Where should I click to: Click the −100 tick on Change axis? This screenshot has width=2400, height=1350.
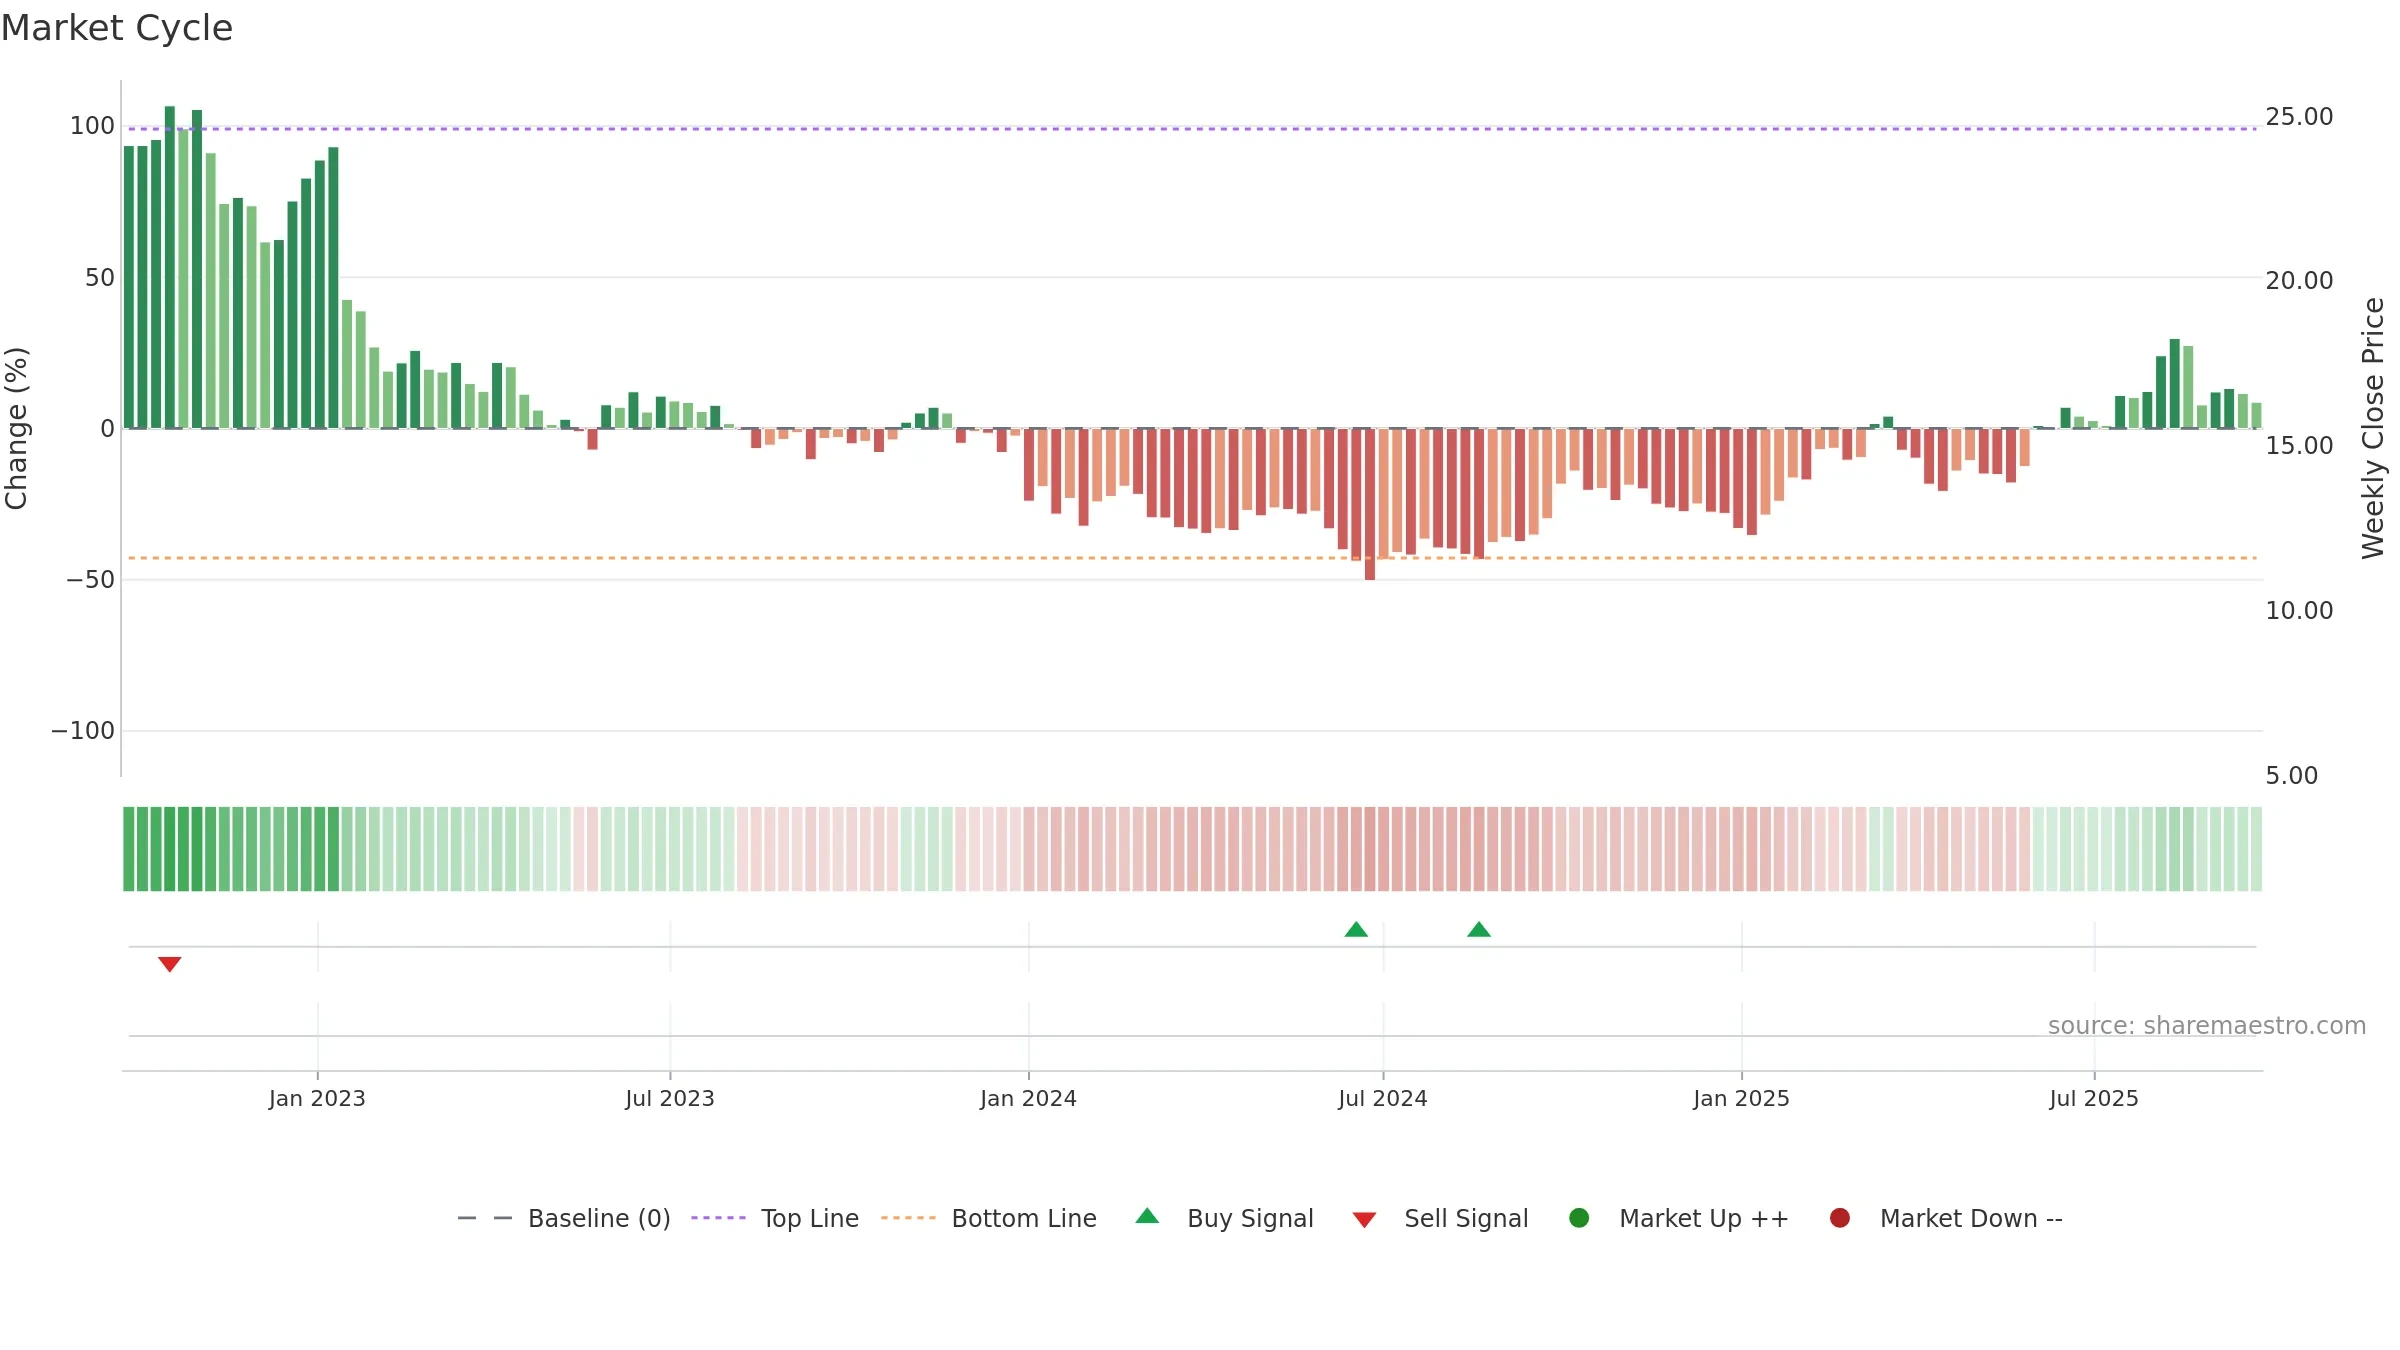click(83, 731)
